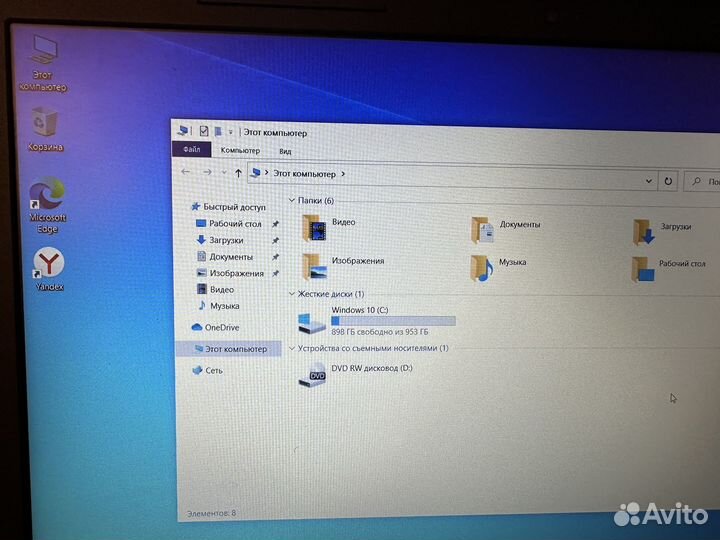The width and height of the screenshot is (720, 540).
Task: Select Загрузки in navigation pane
Action: pyautogui.click(x=220, y=240)
